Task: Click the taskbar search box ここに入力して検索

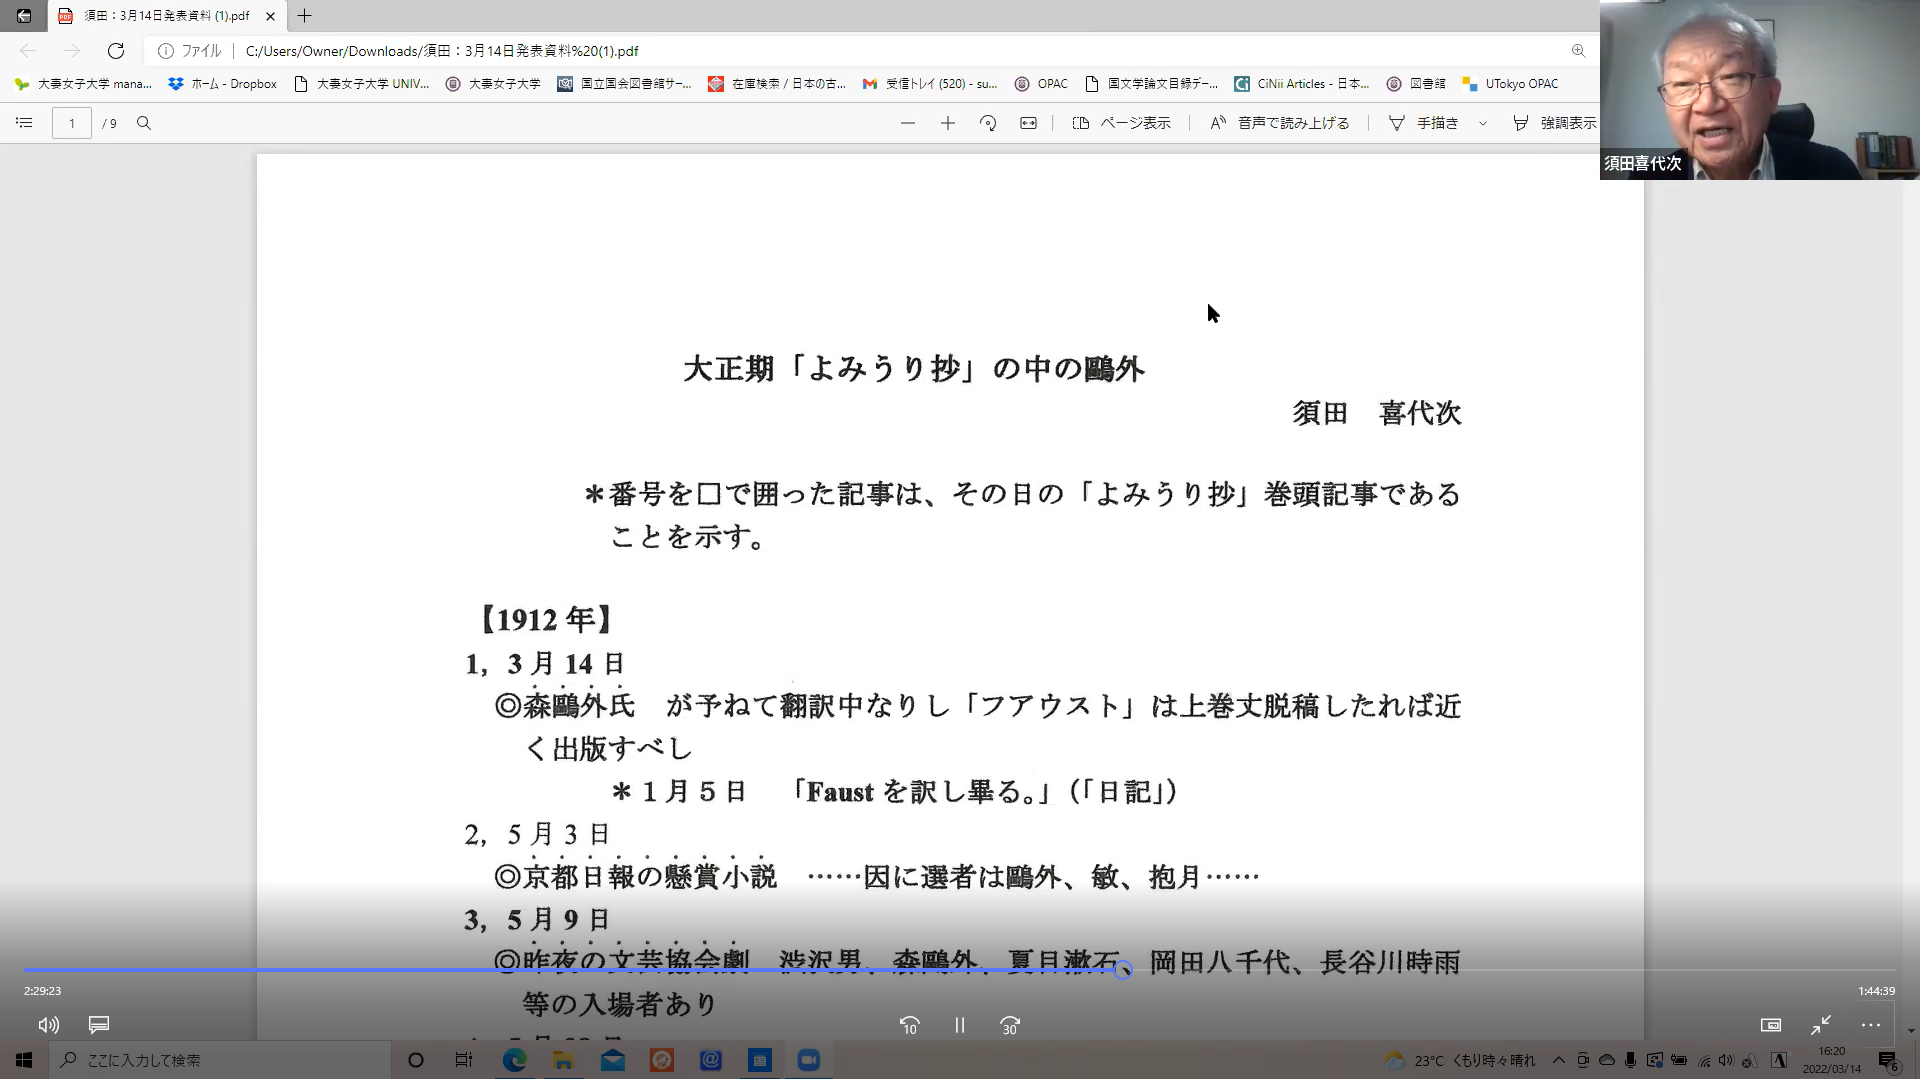Action: (x=220, y=1060)
